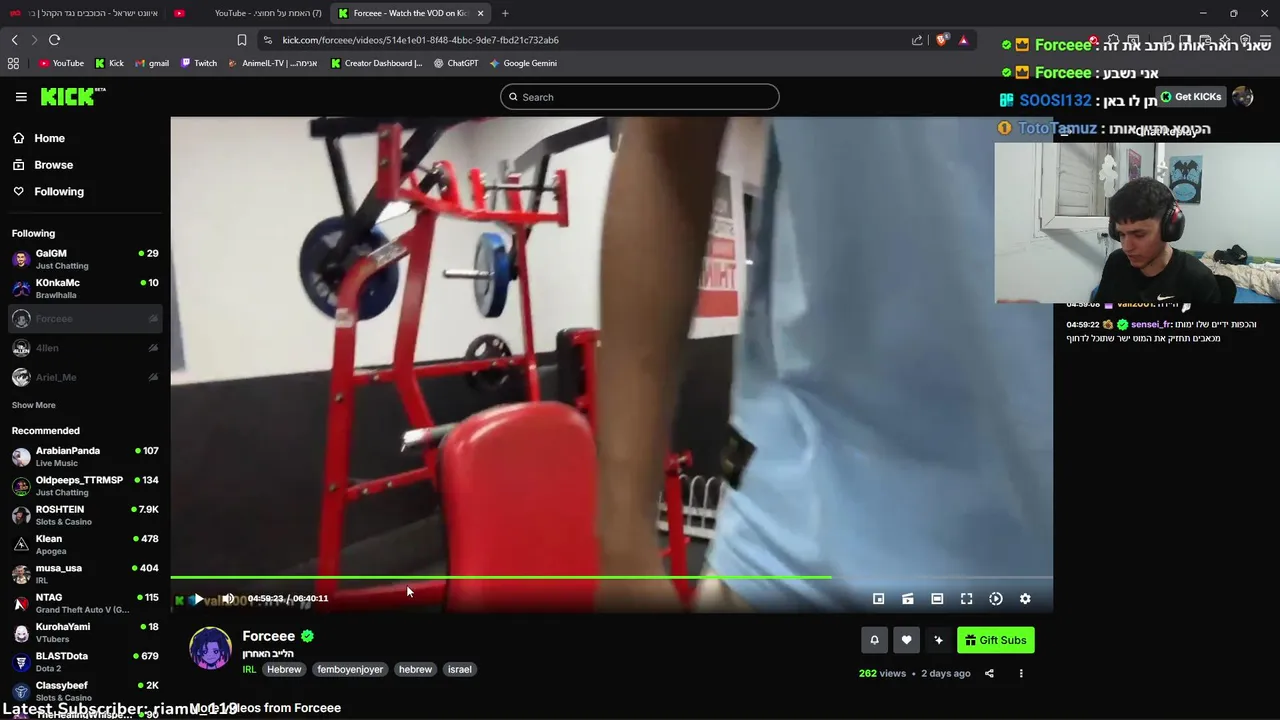This screenshot has height=720, width=1280.
Task: Click the share icon in the address bar
Action: click(917, 40)
